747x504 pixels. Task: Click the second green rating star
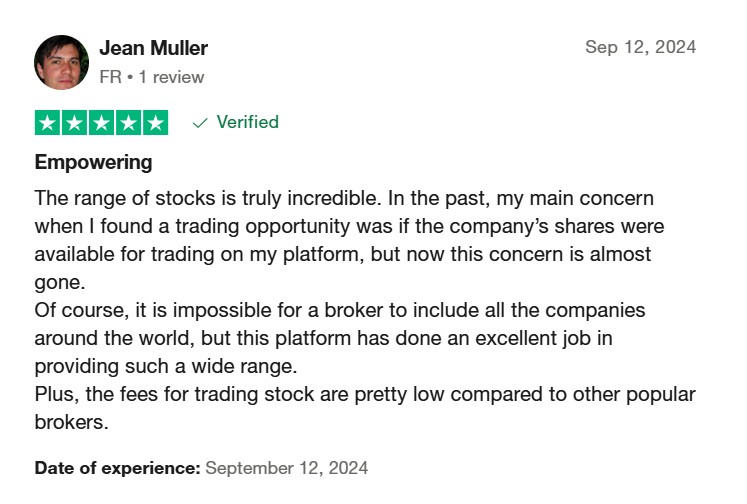point(74,123)
